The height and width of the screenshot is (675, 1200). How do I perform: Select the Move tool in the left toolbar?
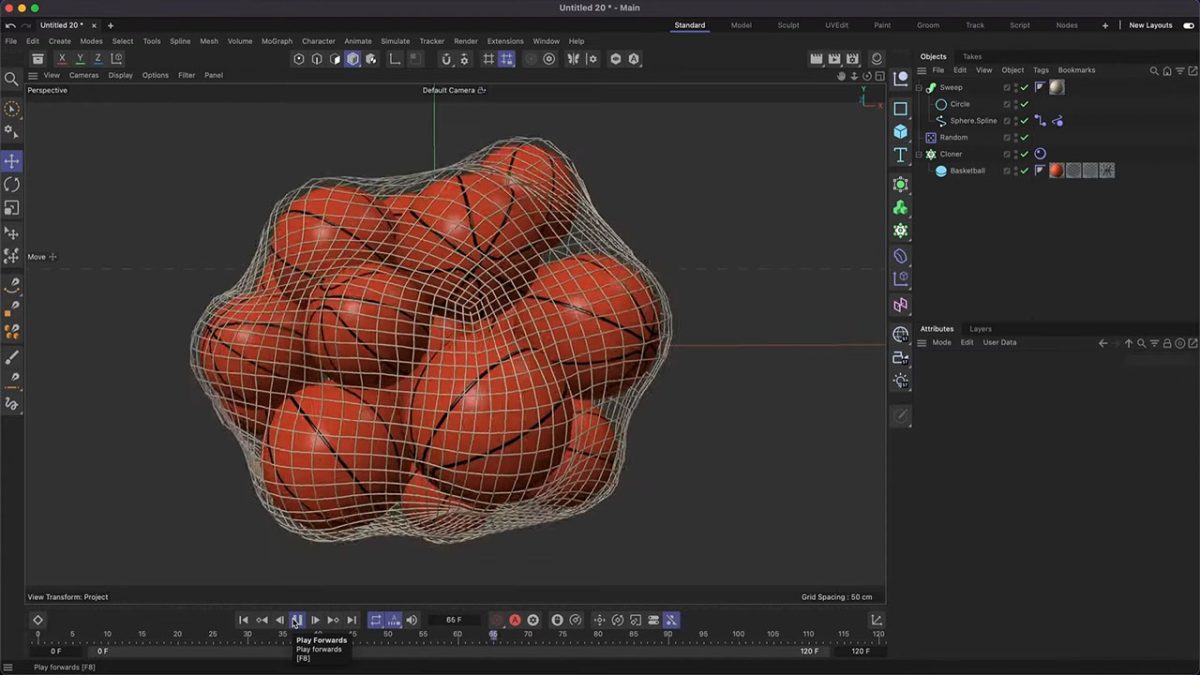(12, 158)
